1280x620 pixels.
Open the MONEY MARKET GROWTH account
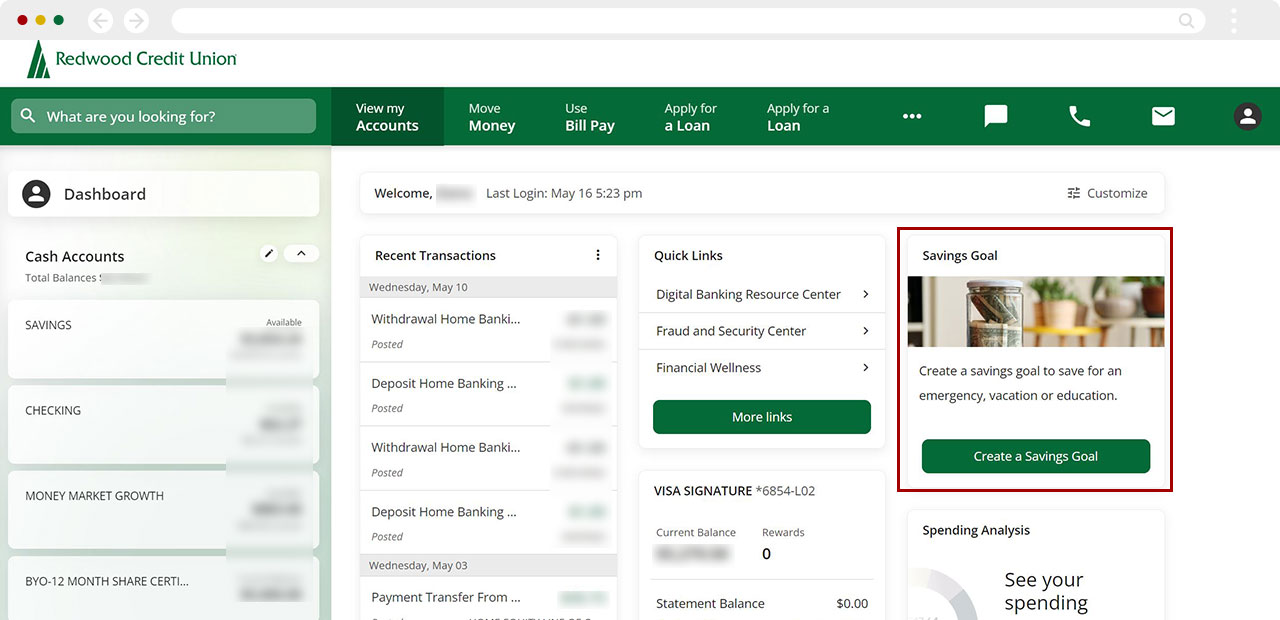pos(164,510)
